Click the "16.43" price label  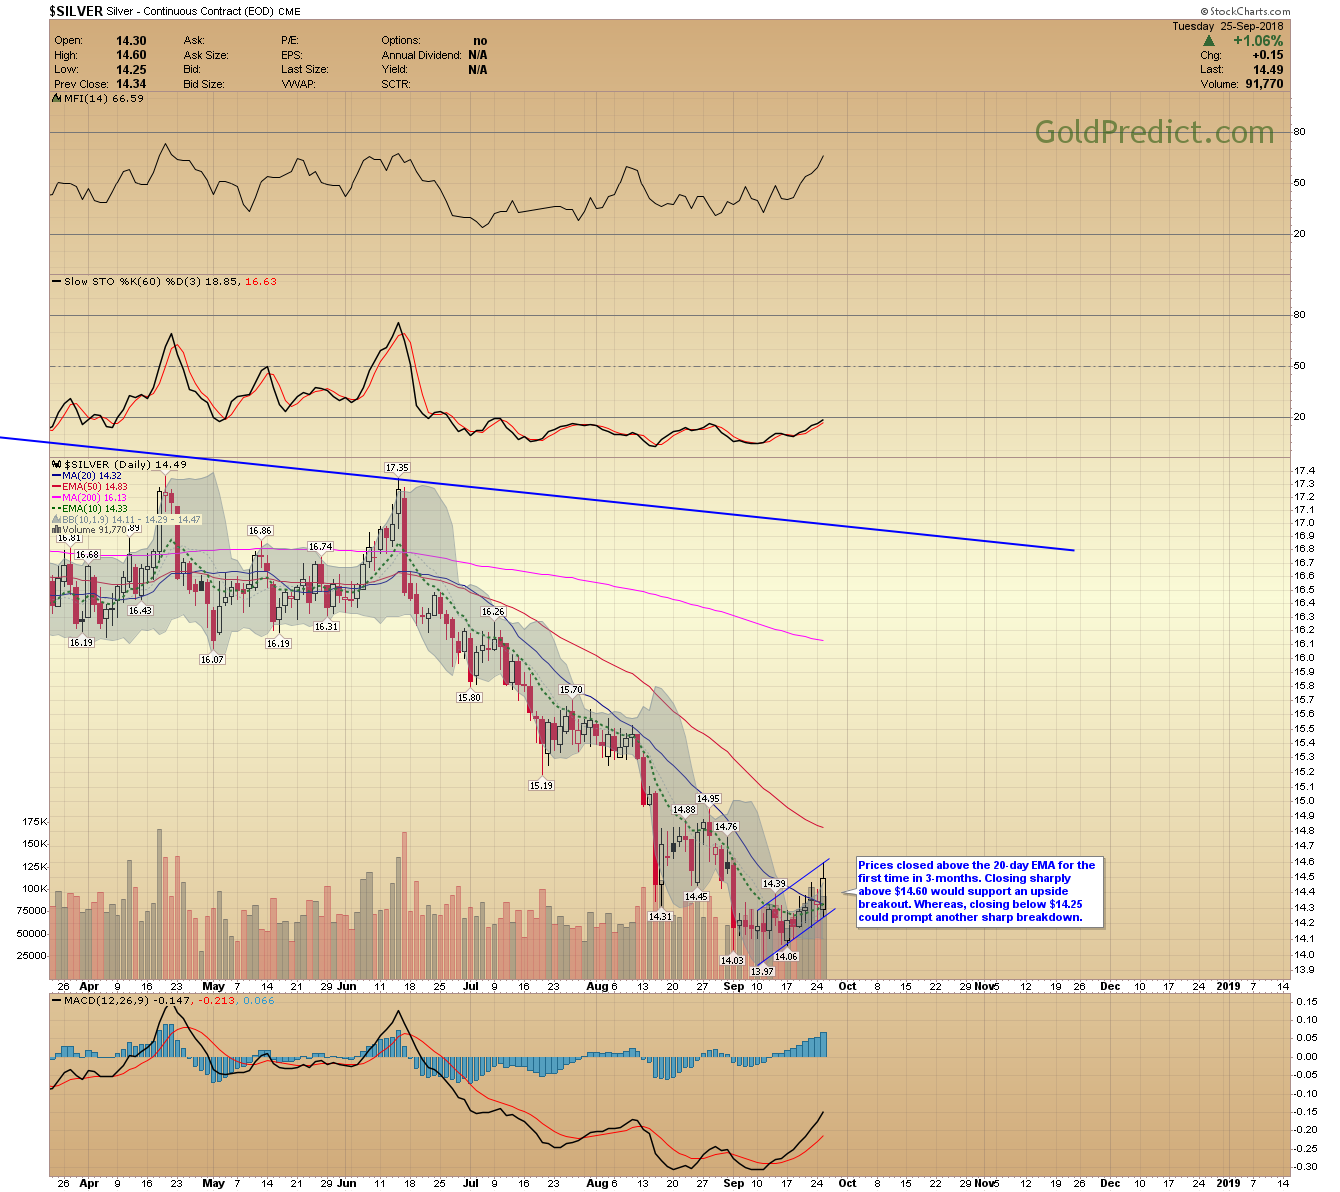(x=140, y=611)
